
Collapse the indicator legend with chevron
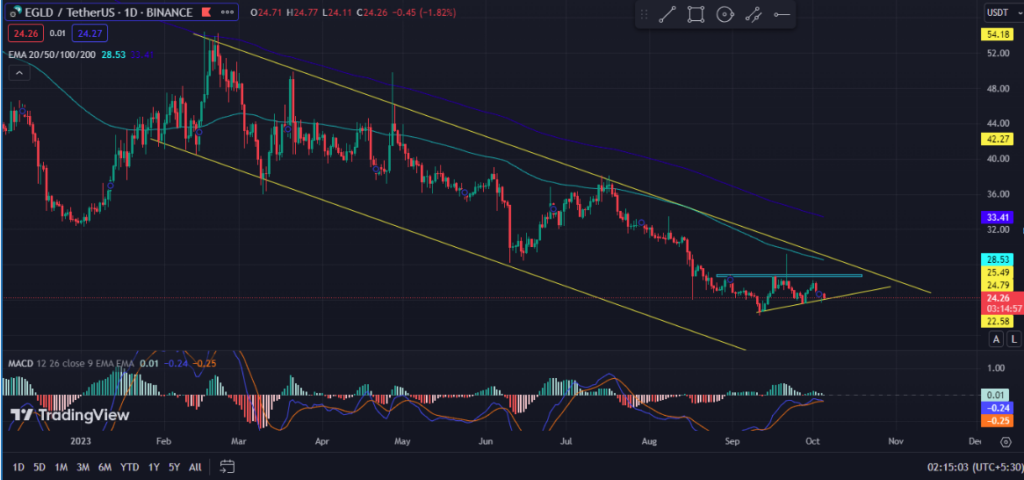click(19, 74)
